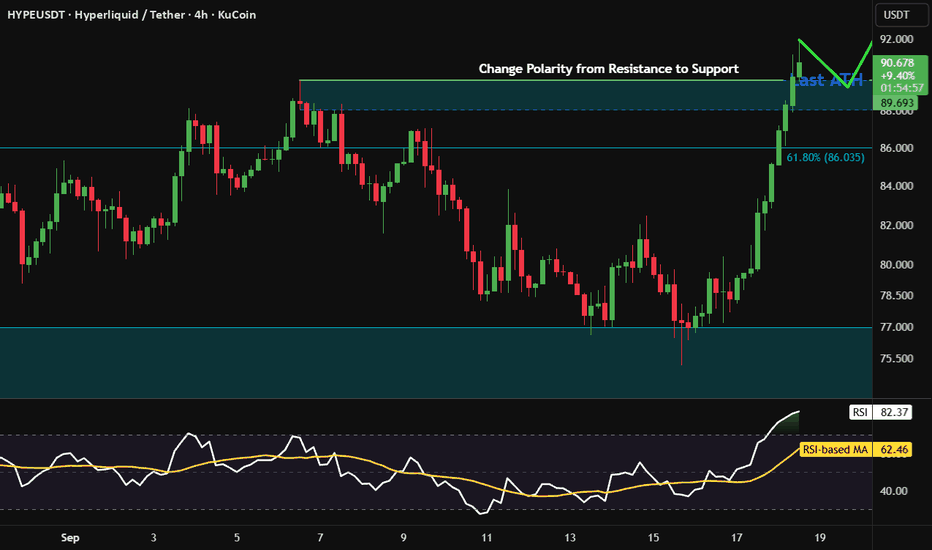932x550 pixels.
Task: Select the lower teal support zone rectangle
Action: [x=436, y=362]
